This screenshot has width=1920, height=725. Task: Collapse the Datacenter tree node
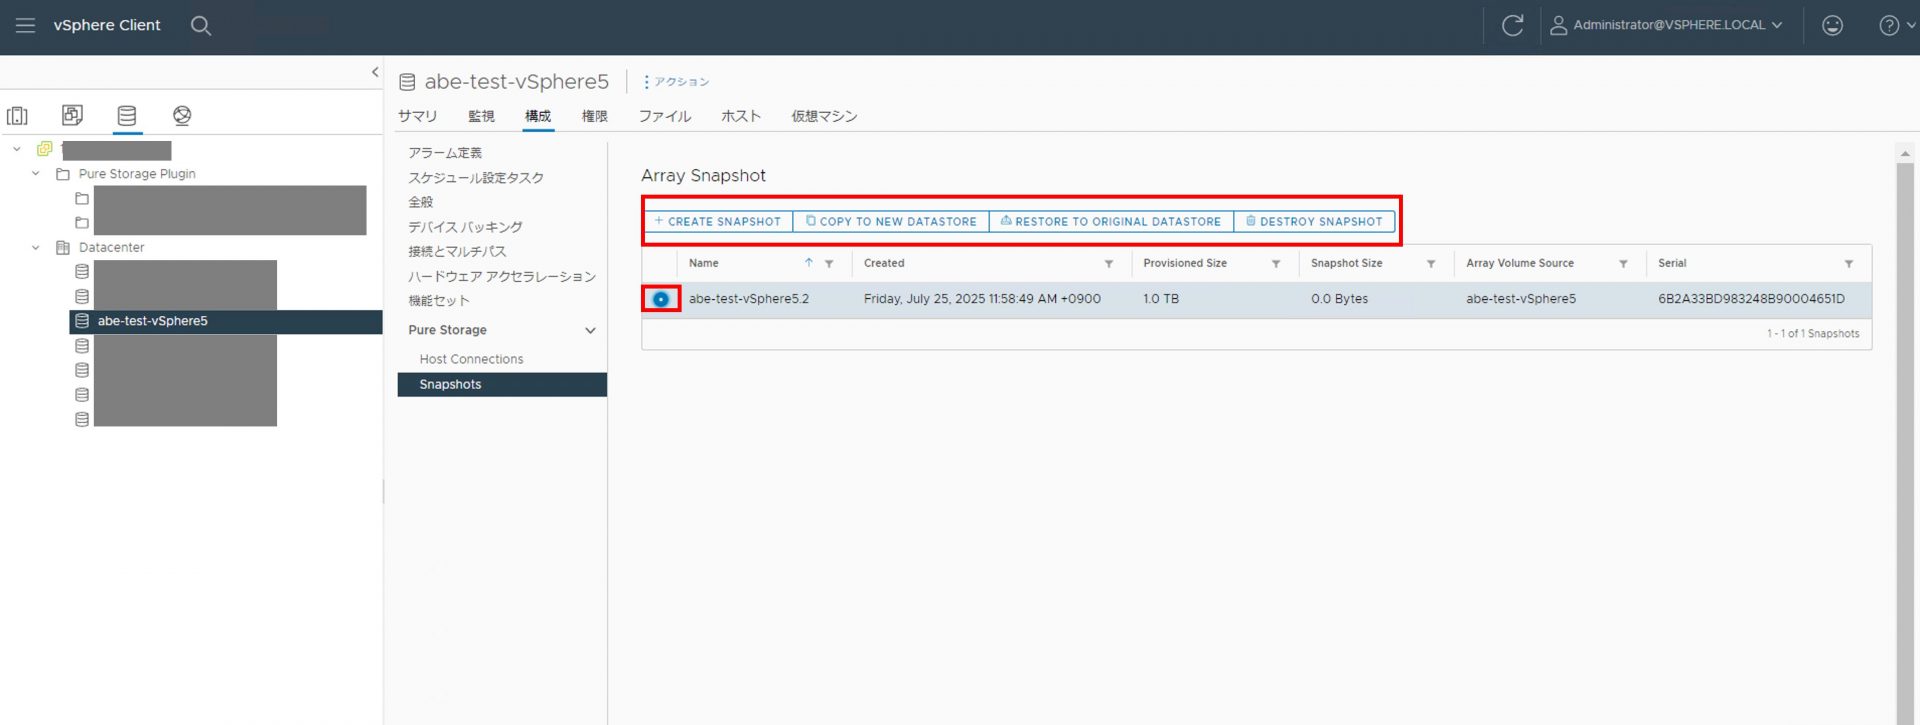pyautogui.click(x=36, y=247)
